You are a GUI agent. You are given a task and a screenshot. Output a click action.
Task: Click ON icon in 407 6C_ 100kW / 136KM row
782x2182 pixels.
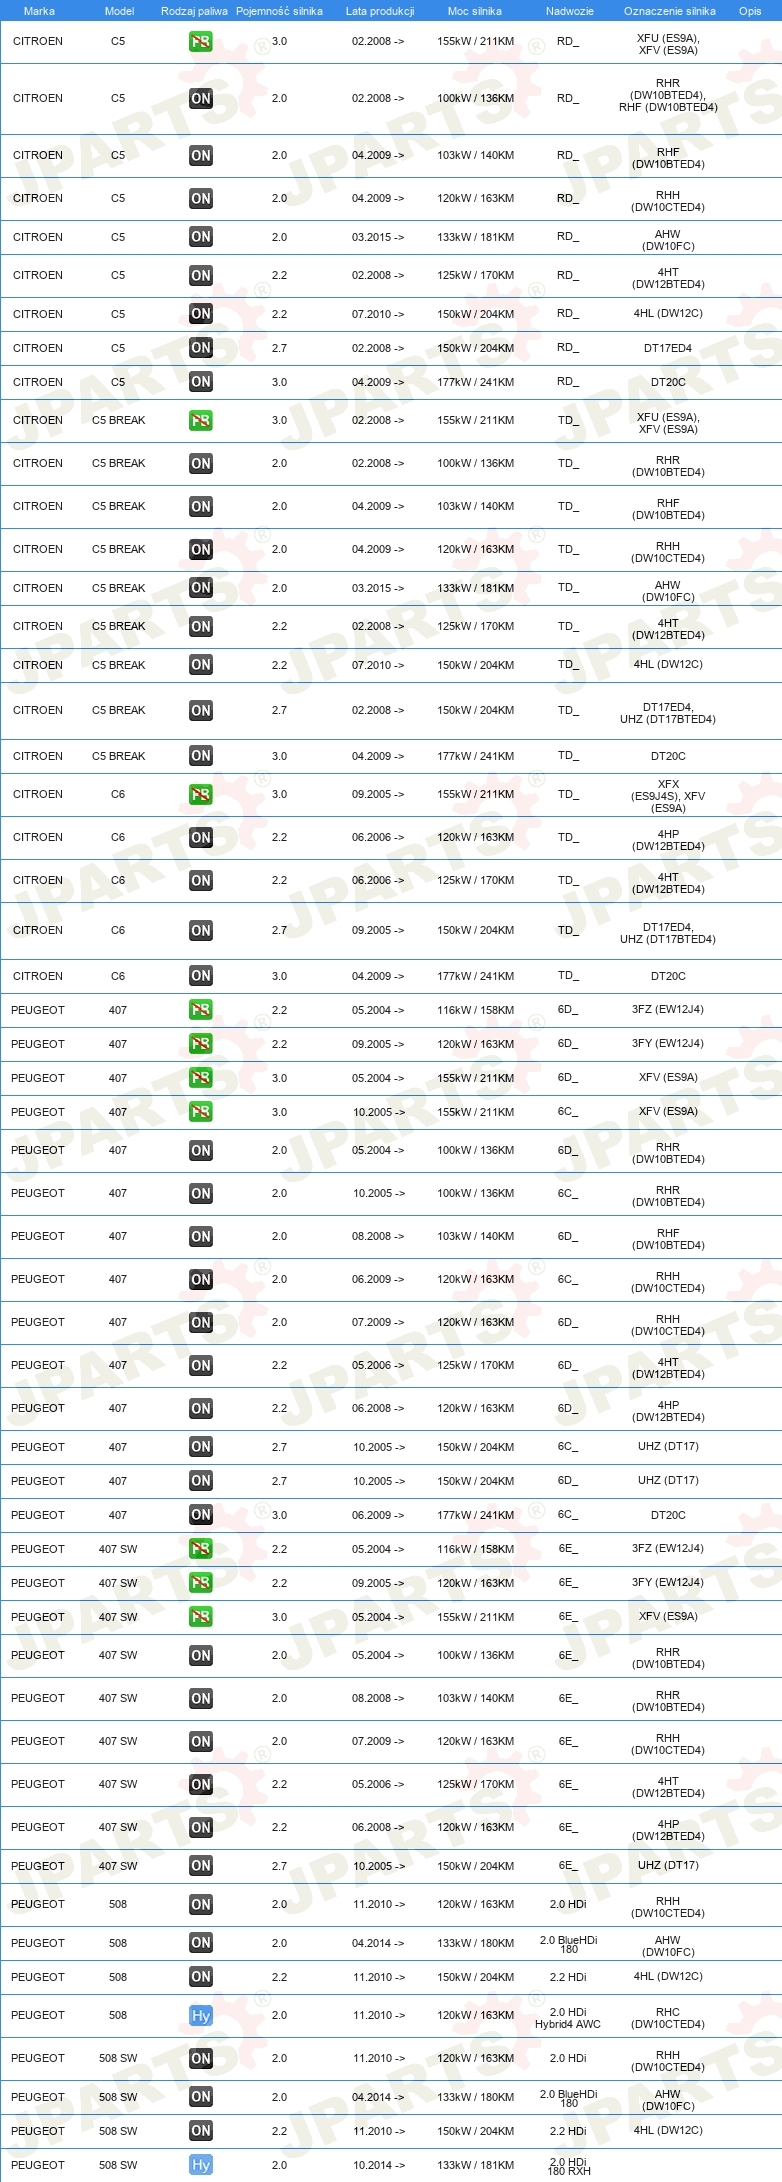[201, 1194]
